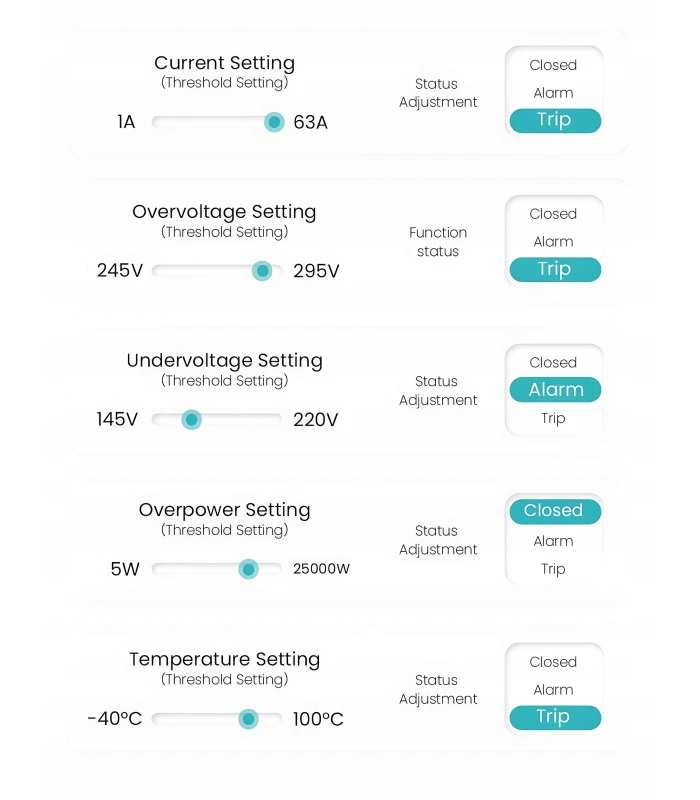Select Trip for Temperature Setting
This screenshot has height=800, width=700.
(554, 717)
